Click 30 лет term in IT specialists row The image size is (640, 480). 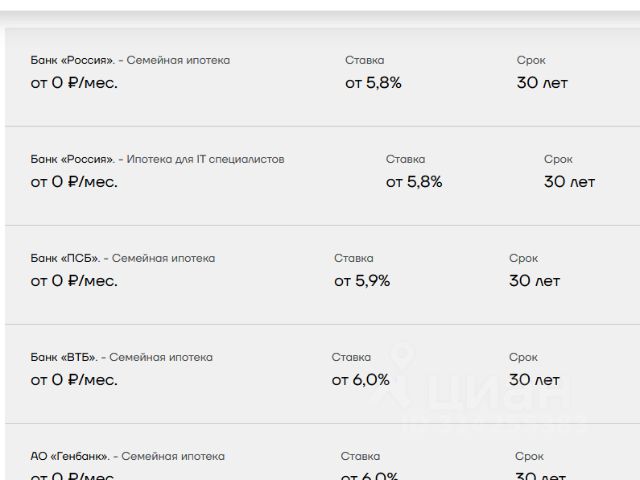coord(569,182)
